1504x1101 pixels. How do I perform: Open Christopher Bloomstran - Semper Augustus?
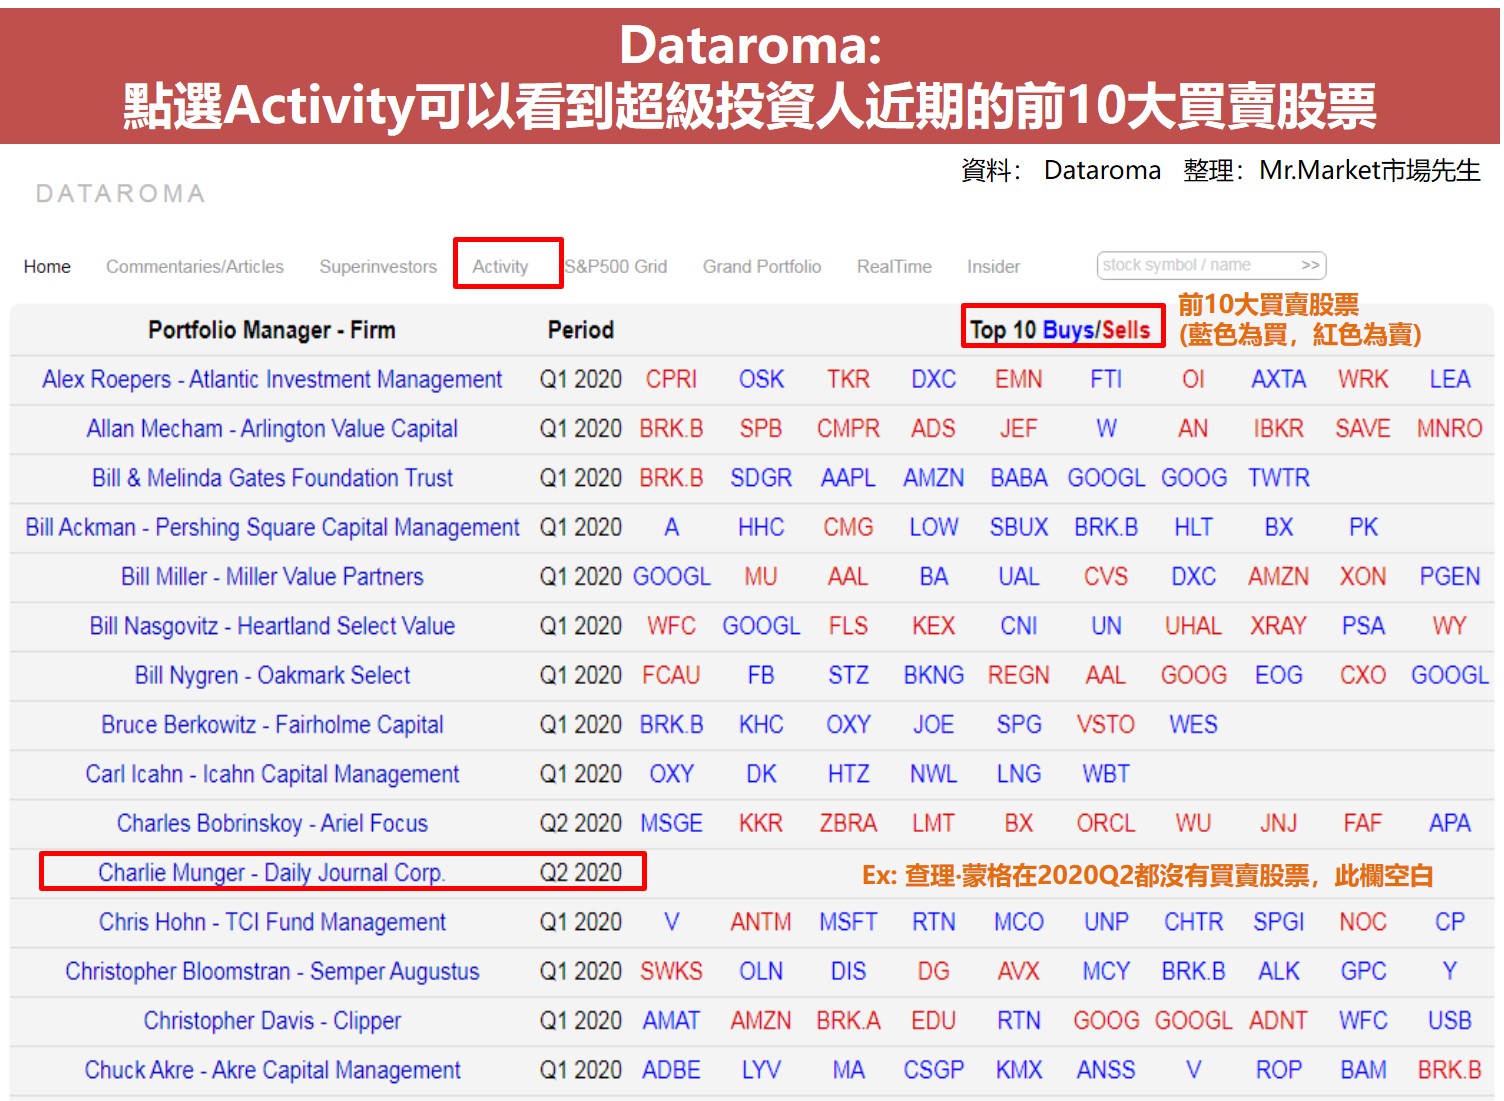click(x=272, y=971)
